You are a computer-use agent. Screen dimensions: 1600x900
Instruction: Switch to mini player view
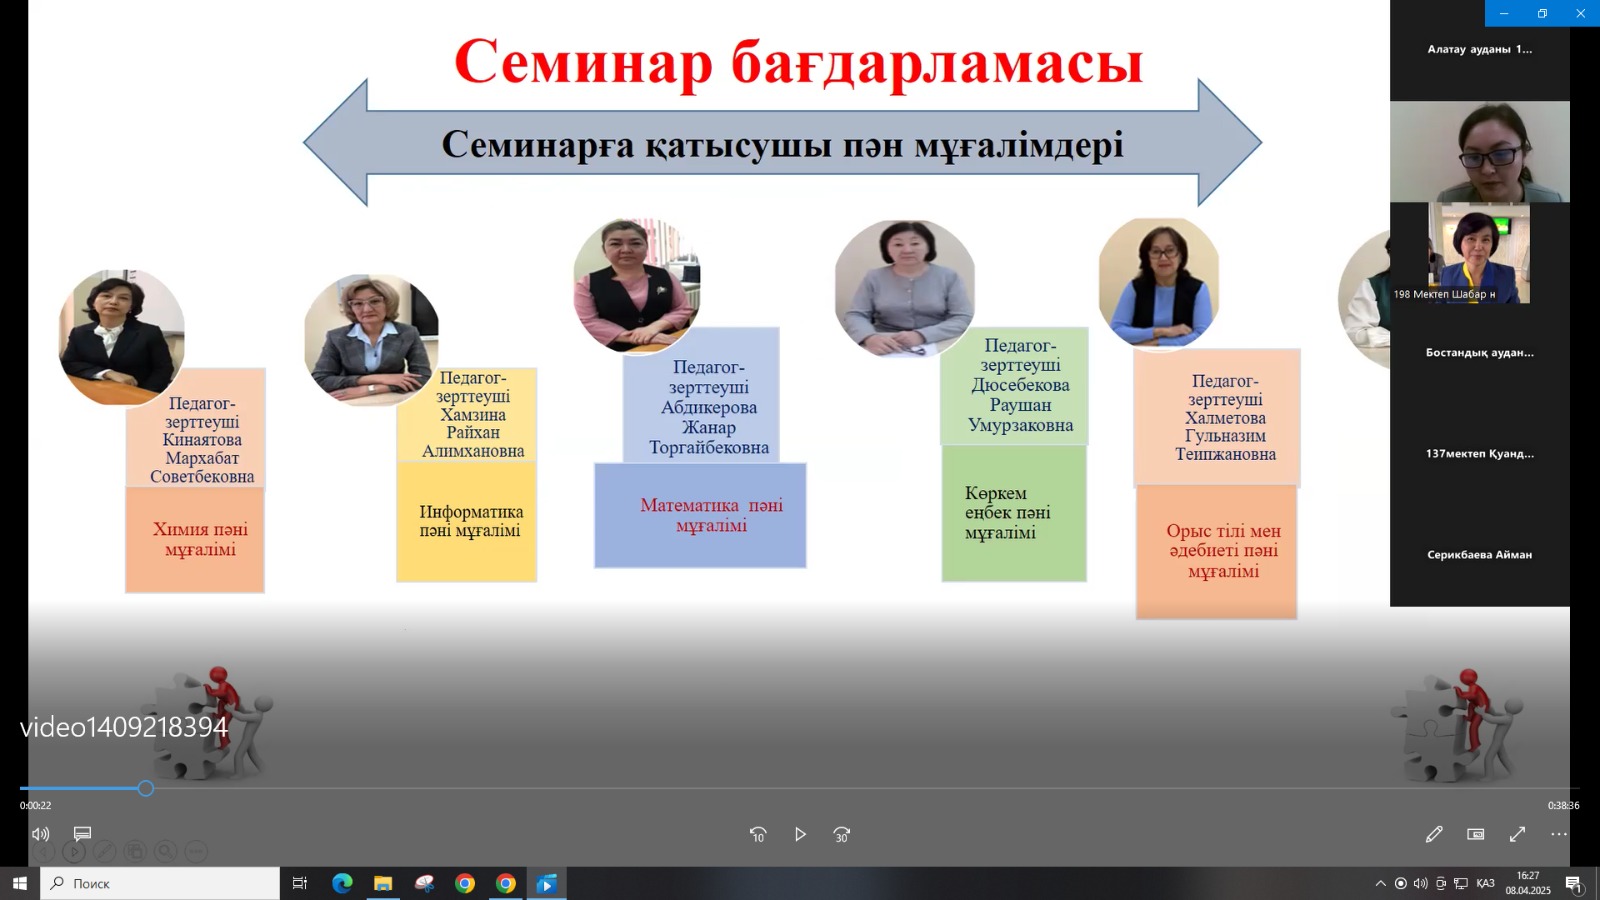coord(1476,834)
